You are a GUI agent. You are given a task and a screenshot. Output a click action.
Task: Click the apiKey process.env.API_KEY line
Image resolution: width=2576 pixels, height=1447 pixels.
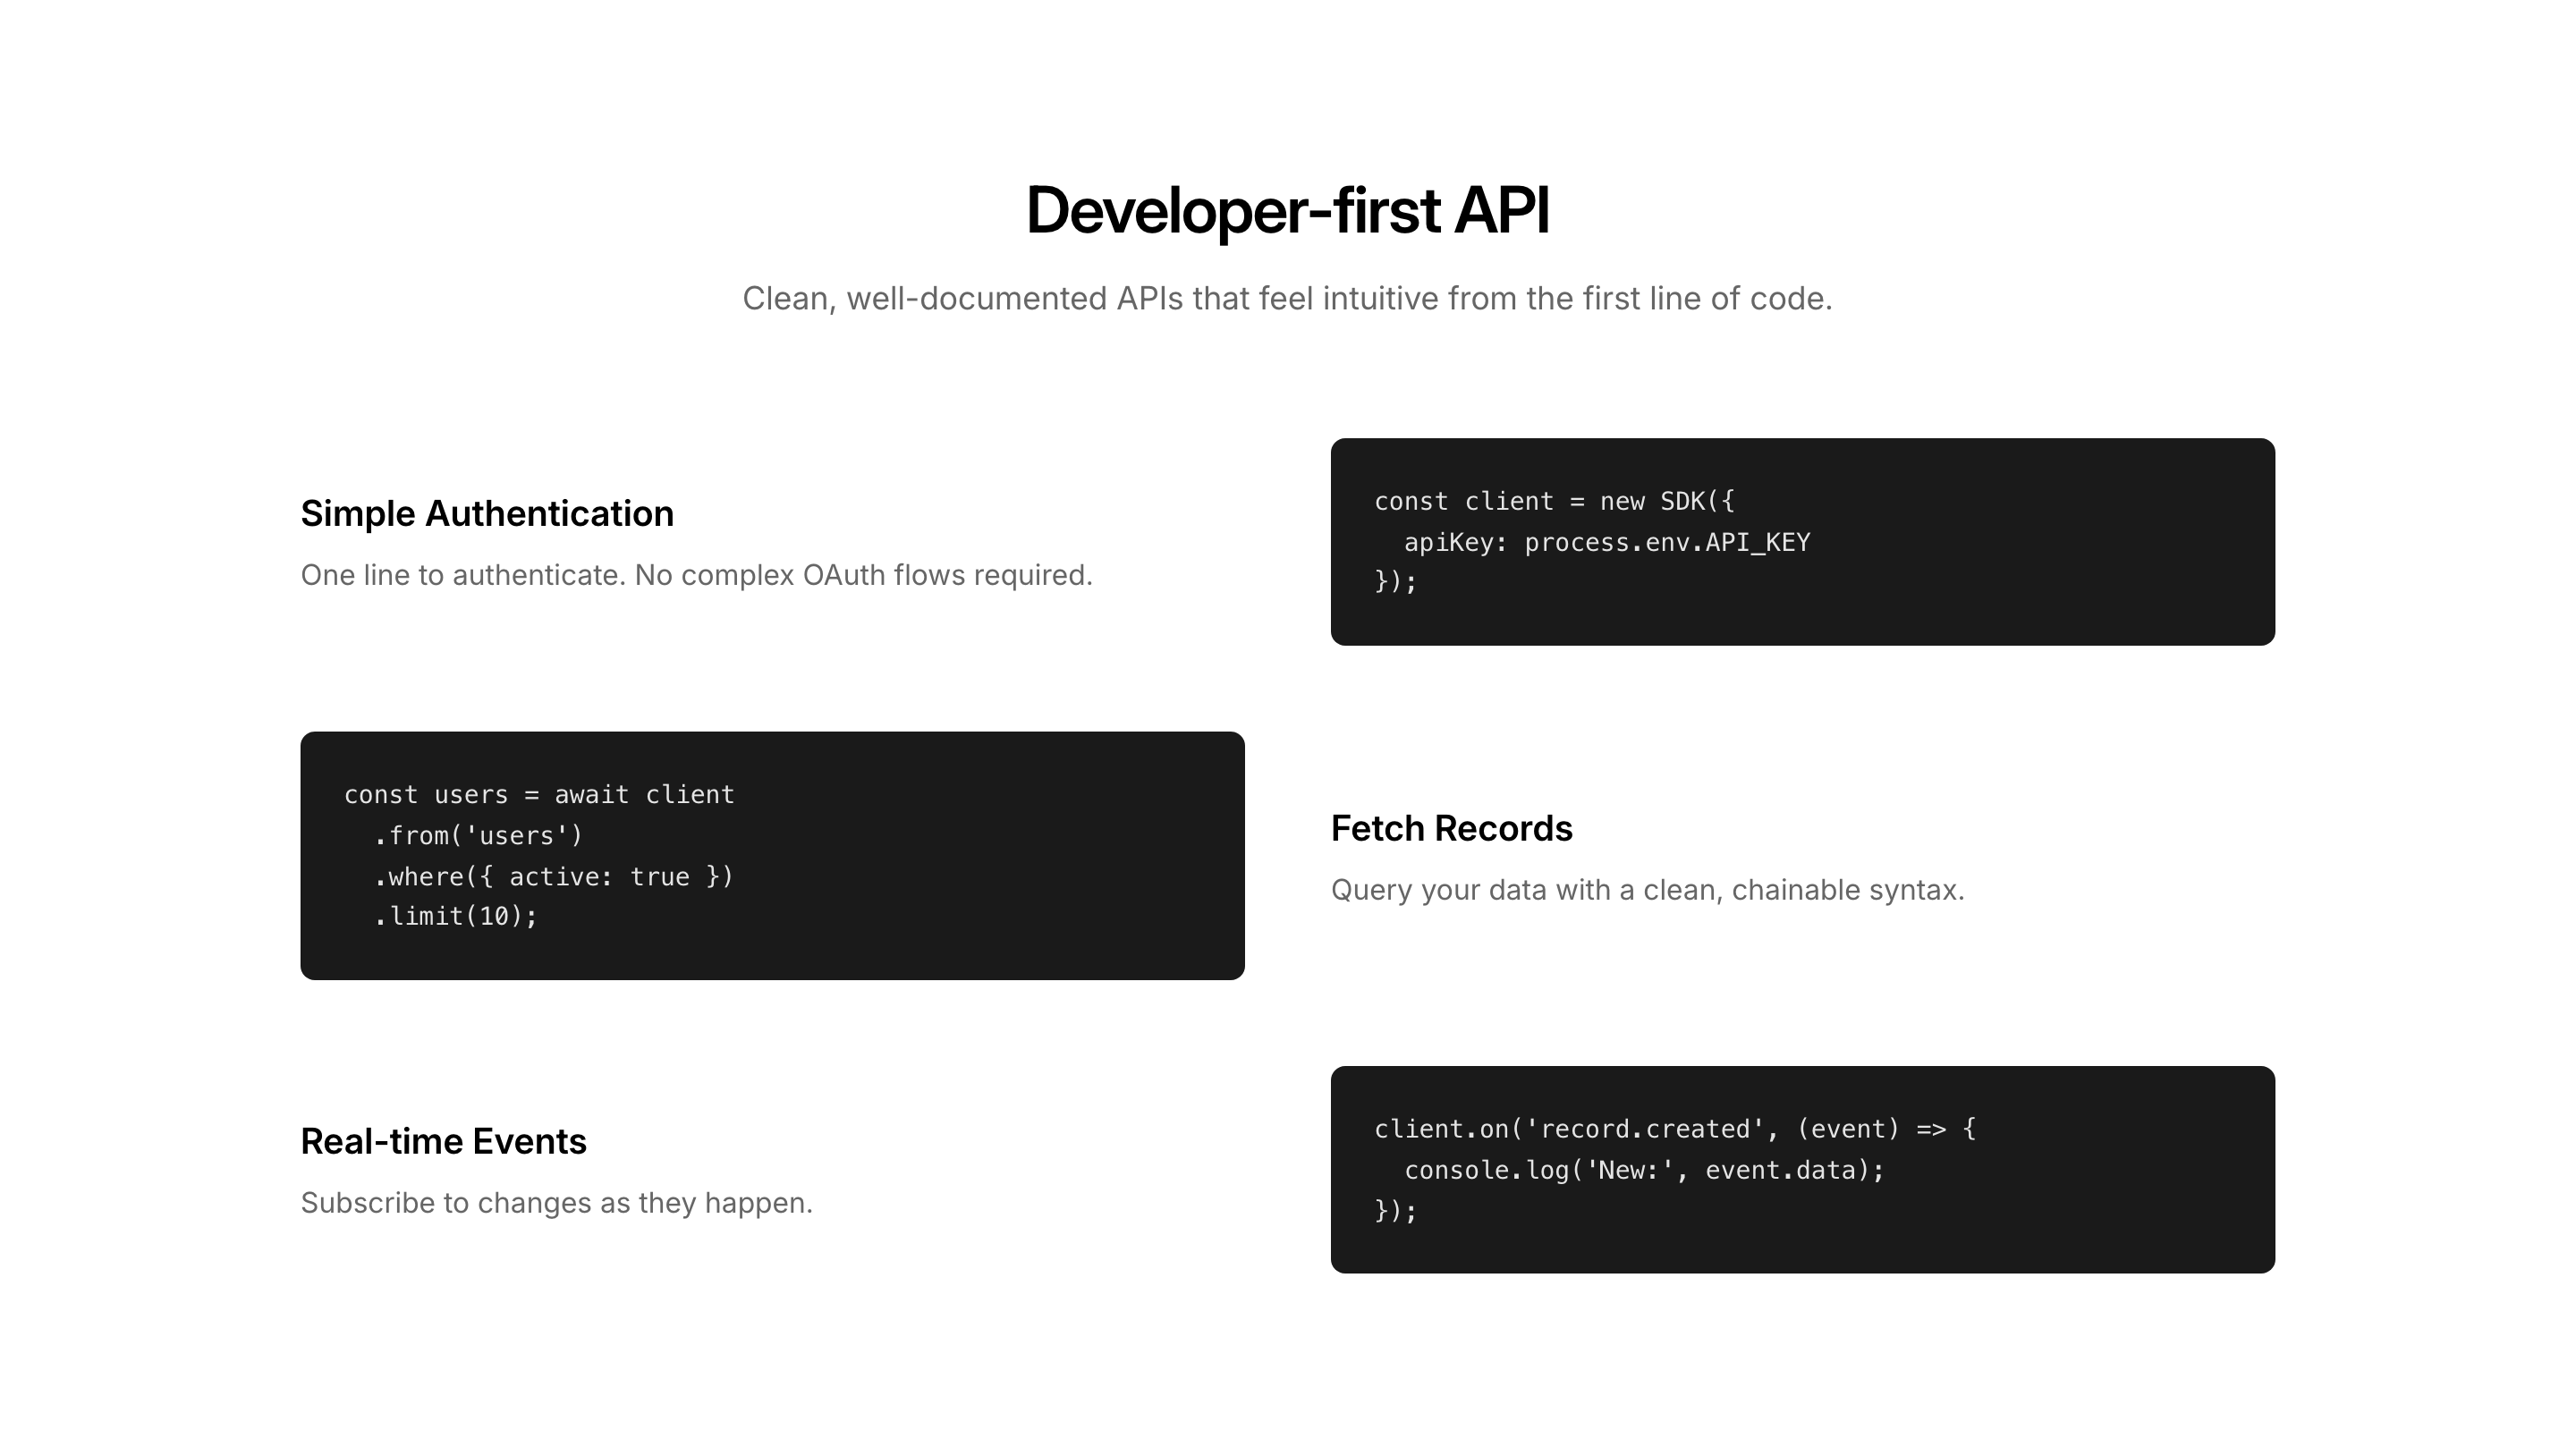point(1606,542)
